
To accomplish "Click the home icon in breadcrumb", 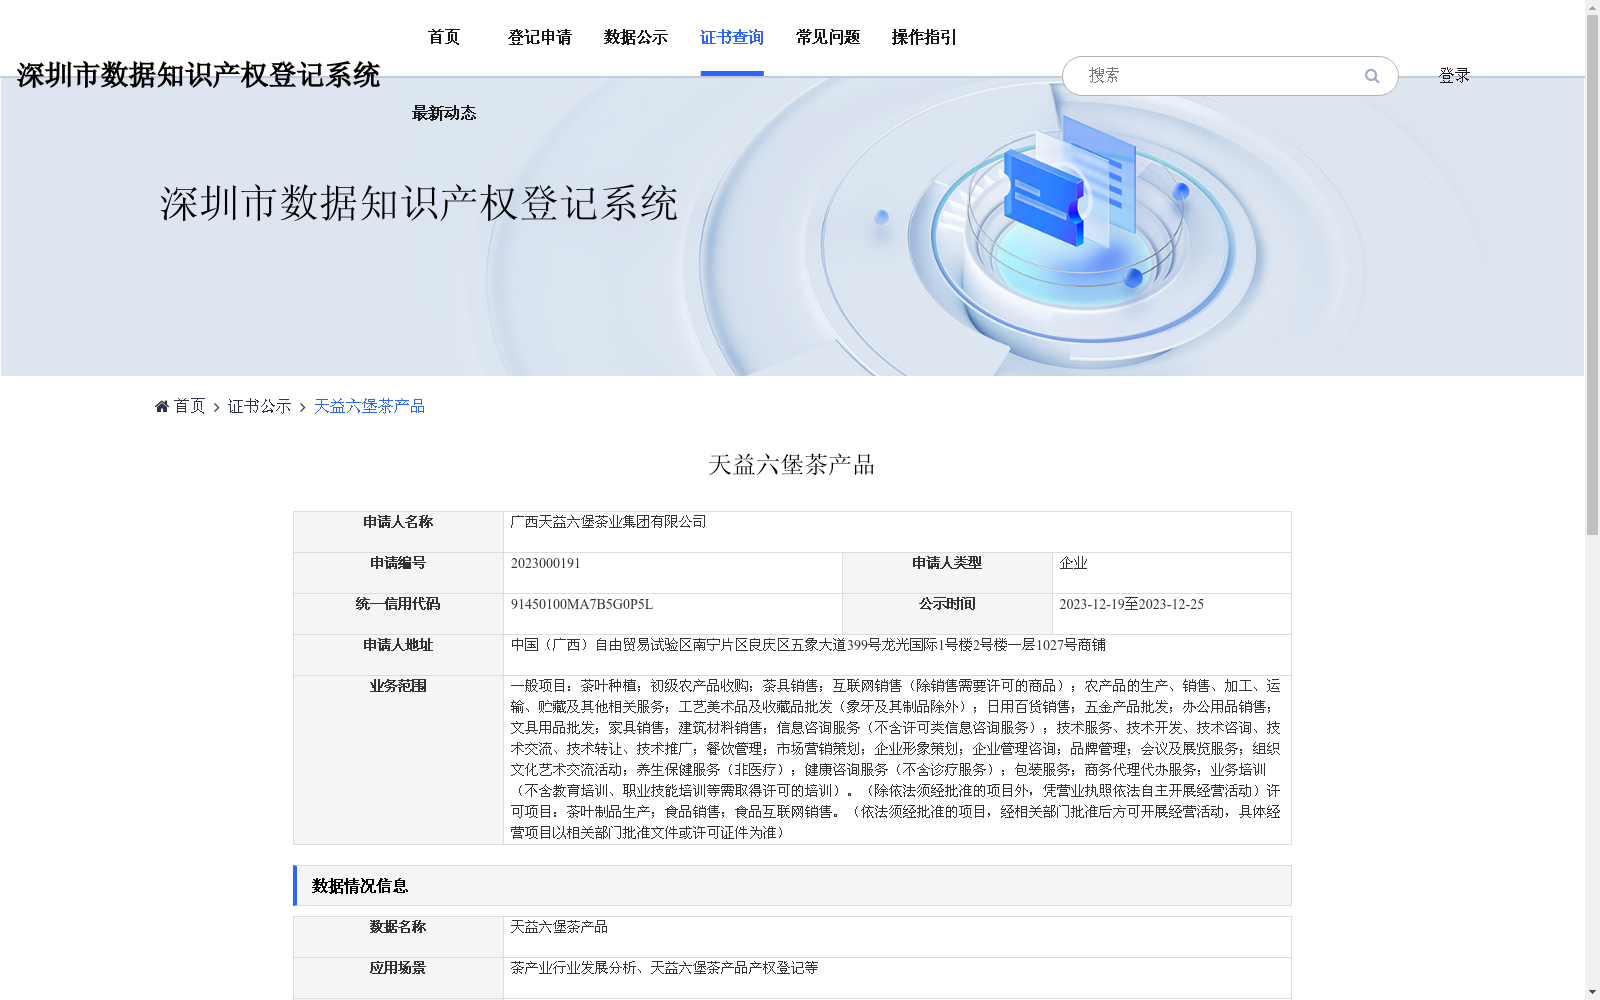I will [162, 406].
